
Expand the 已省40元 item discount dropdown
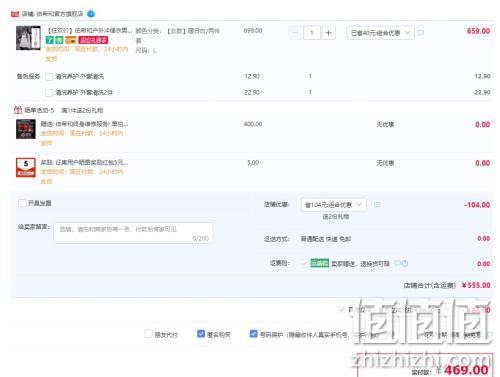[x=380, y=33]
